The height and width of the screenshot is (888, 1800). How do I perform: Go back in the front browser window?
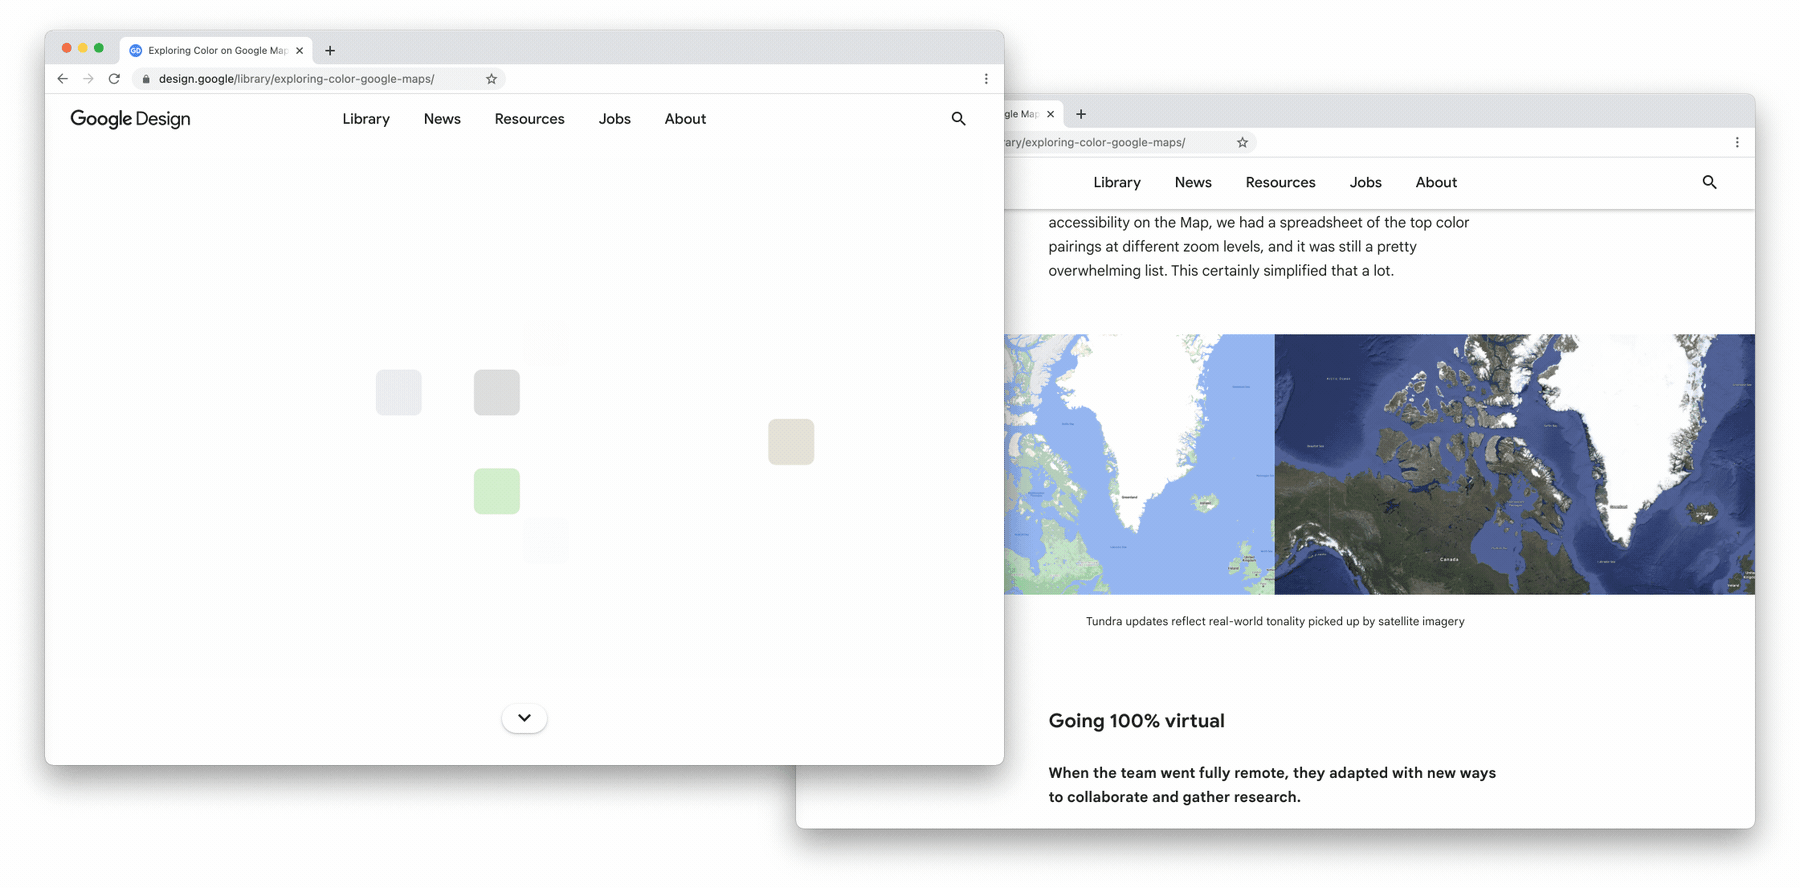[62, 79]
